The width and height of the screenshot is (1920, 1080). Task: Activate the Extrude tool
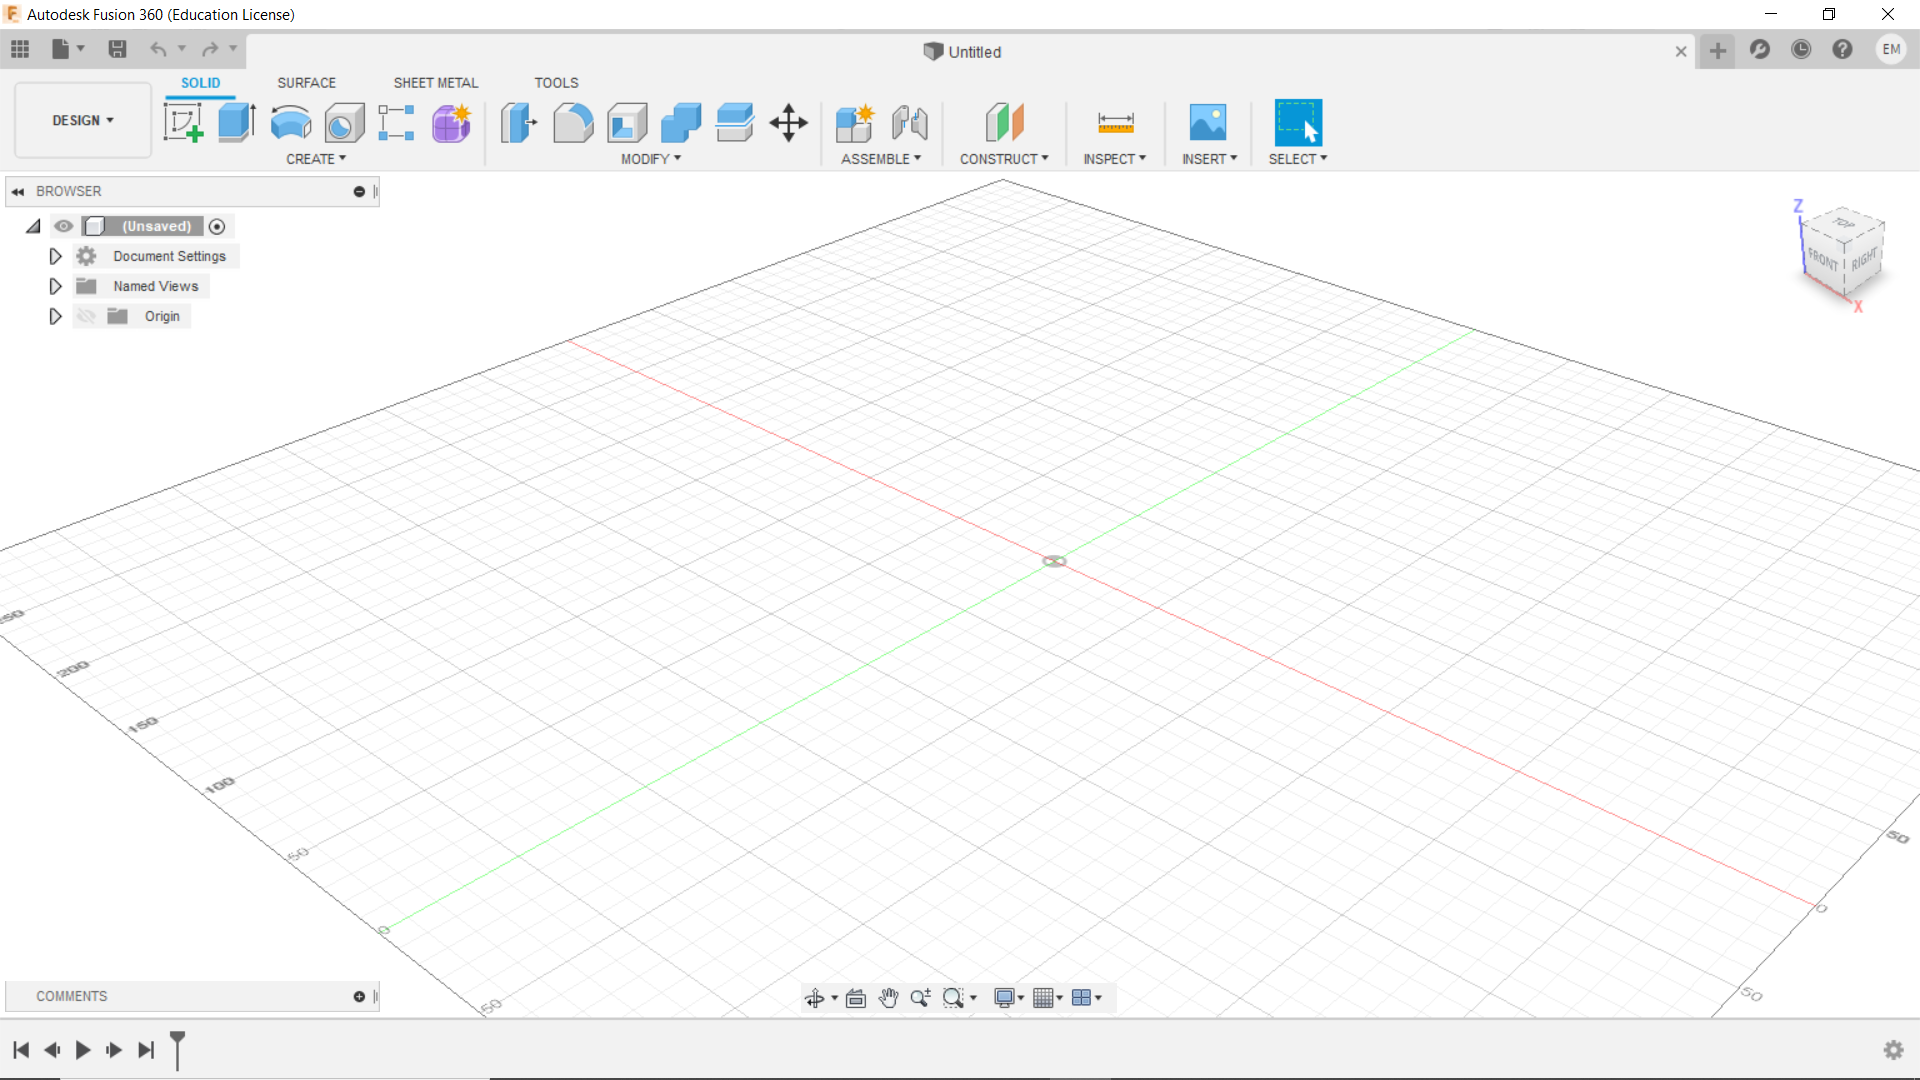[x=235, y=122]
